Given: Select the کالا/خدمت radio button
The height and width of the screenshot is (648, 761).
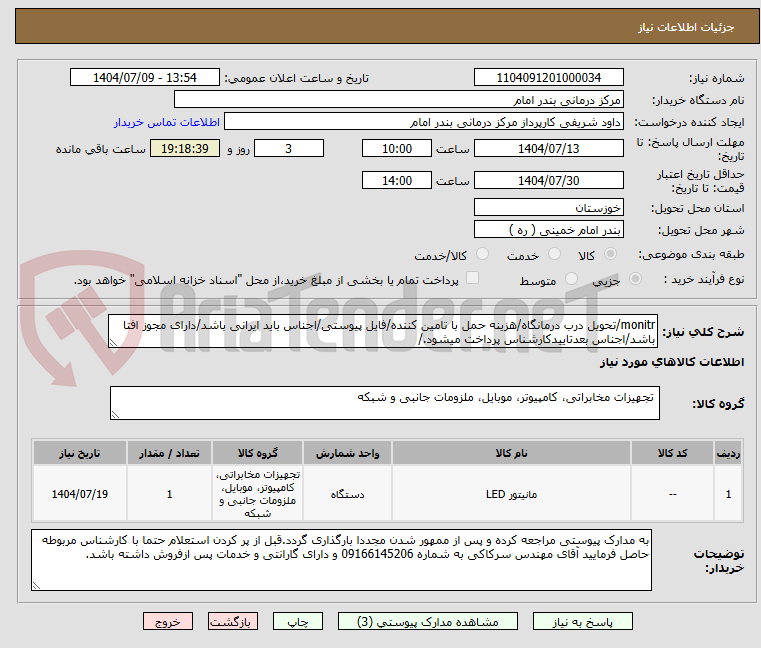Looking at the screenshot, I should click(482, 254).
